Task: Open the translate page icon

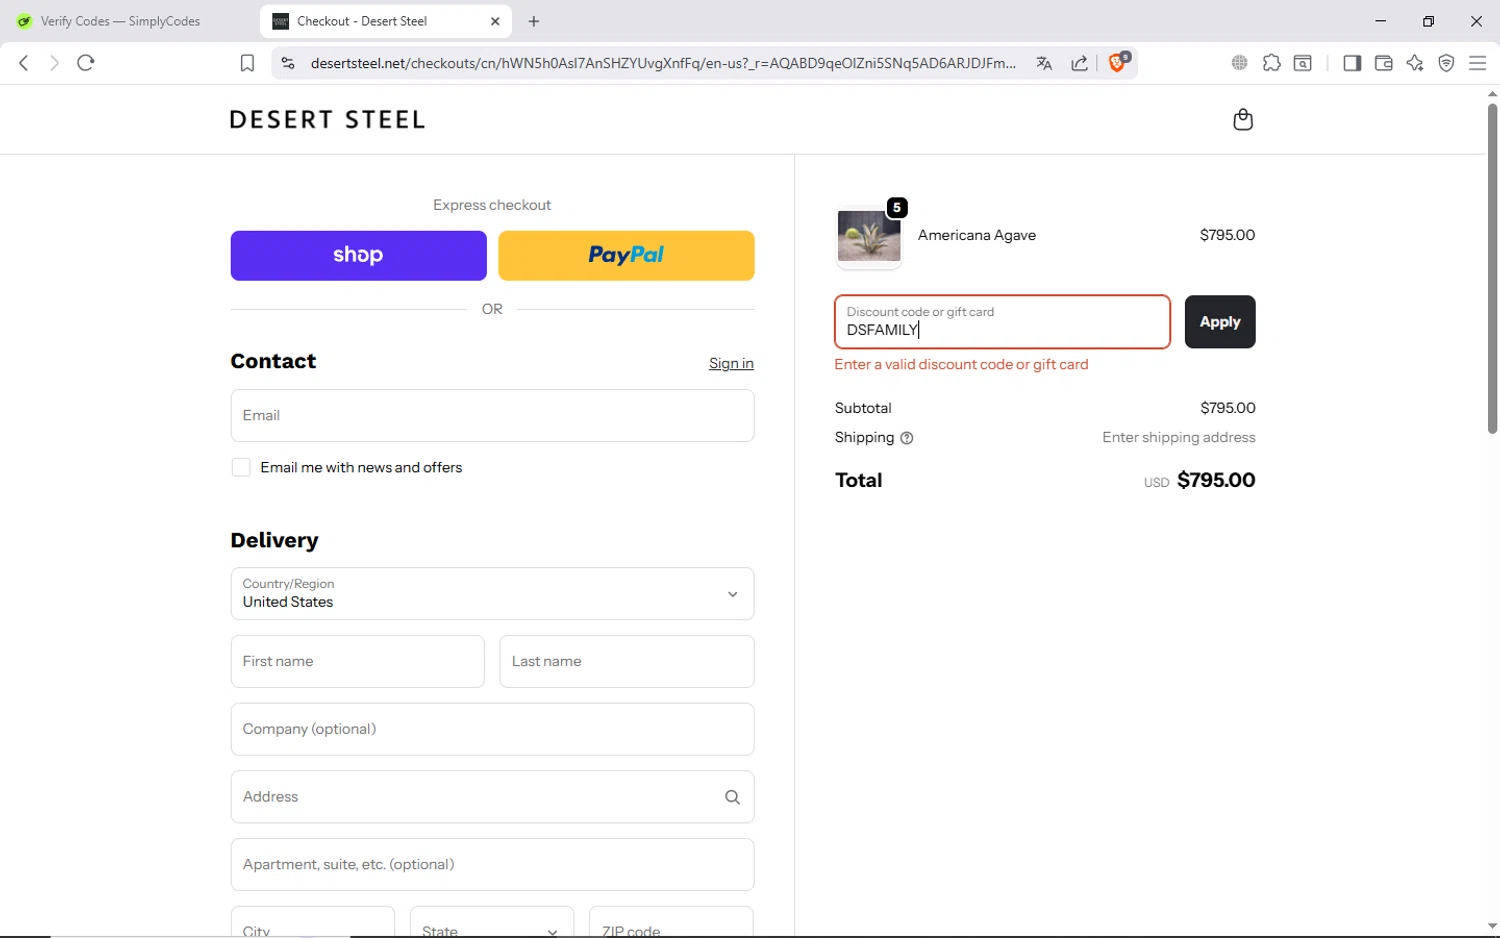Action: point(1044,63)
